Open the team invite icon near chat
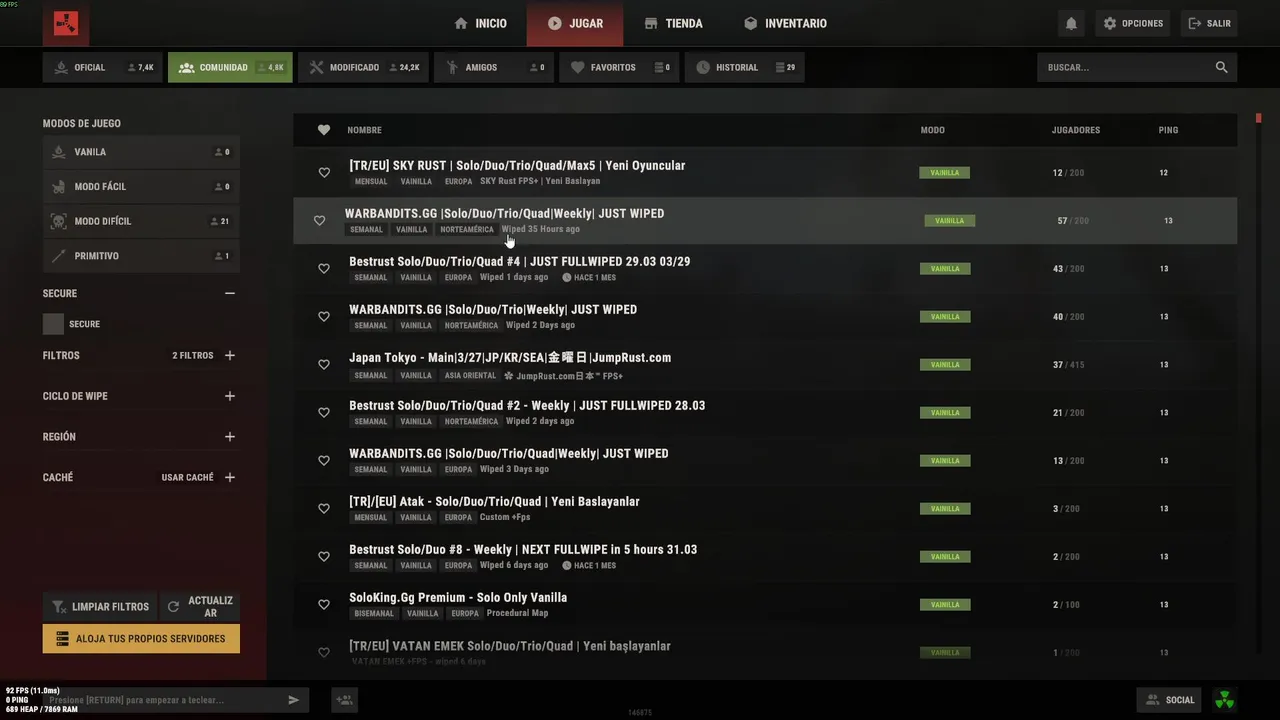 (x=344, y=700)
